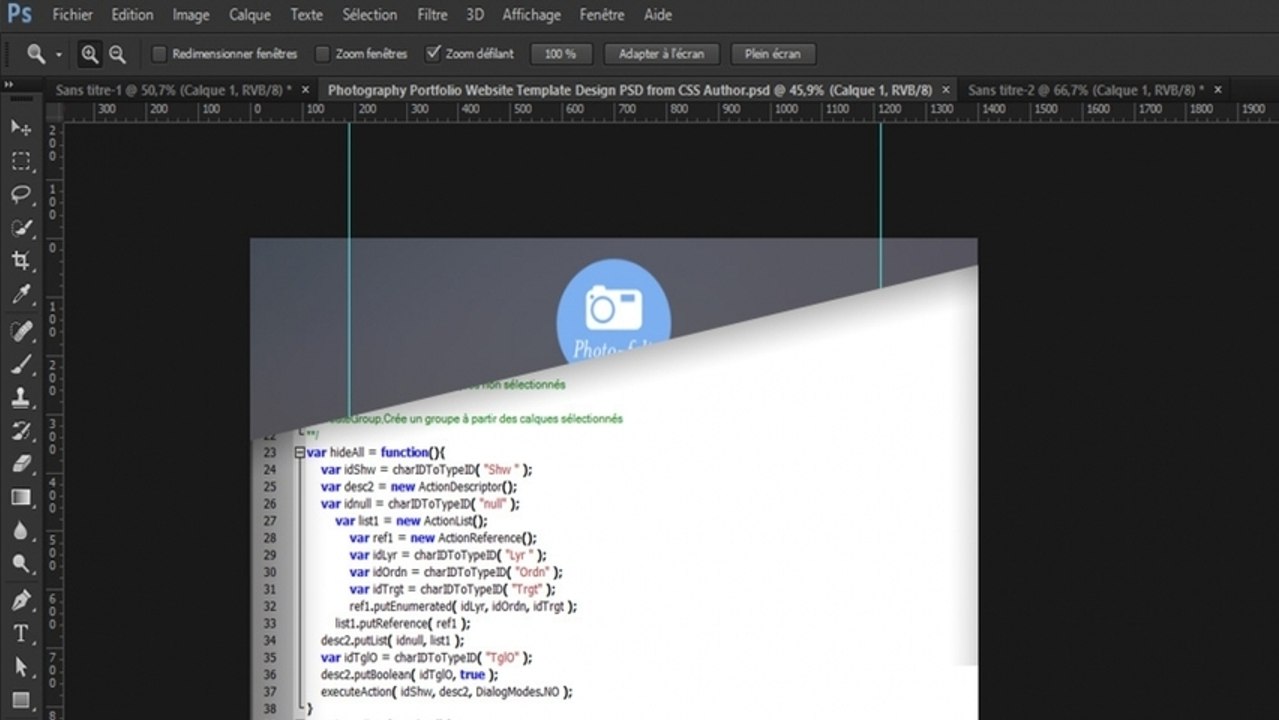The height and width of the screenshot is (720, 1279).
Task: Open the 3D menu
Action: [x=475, y=15]
